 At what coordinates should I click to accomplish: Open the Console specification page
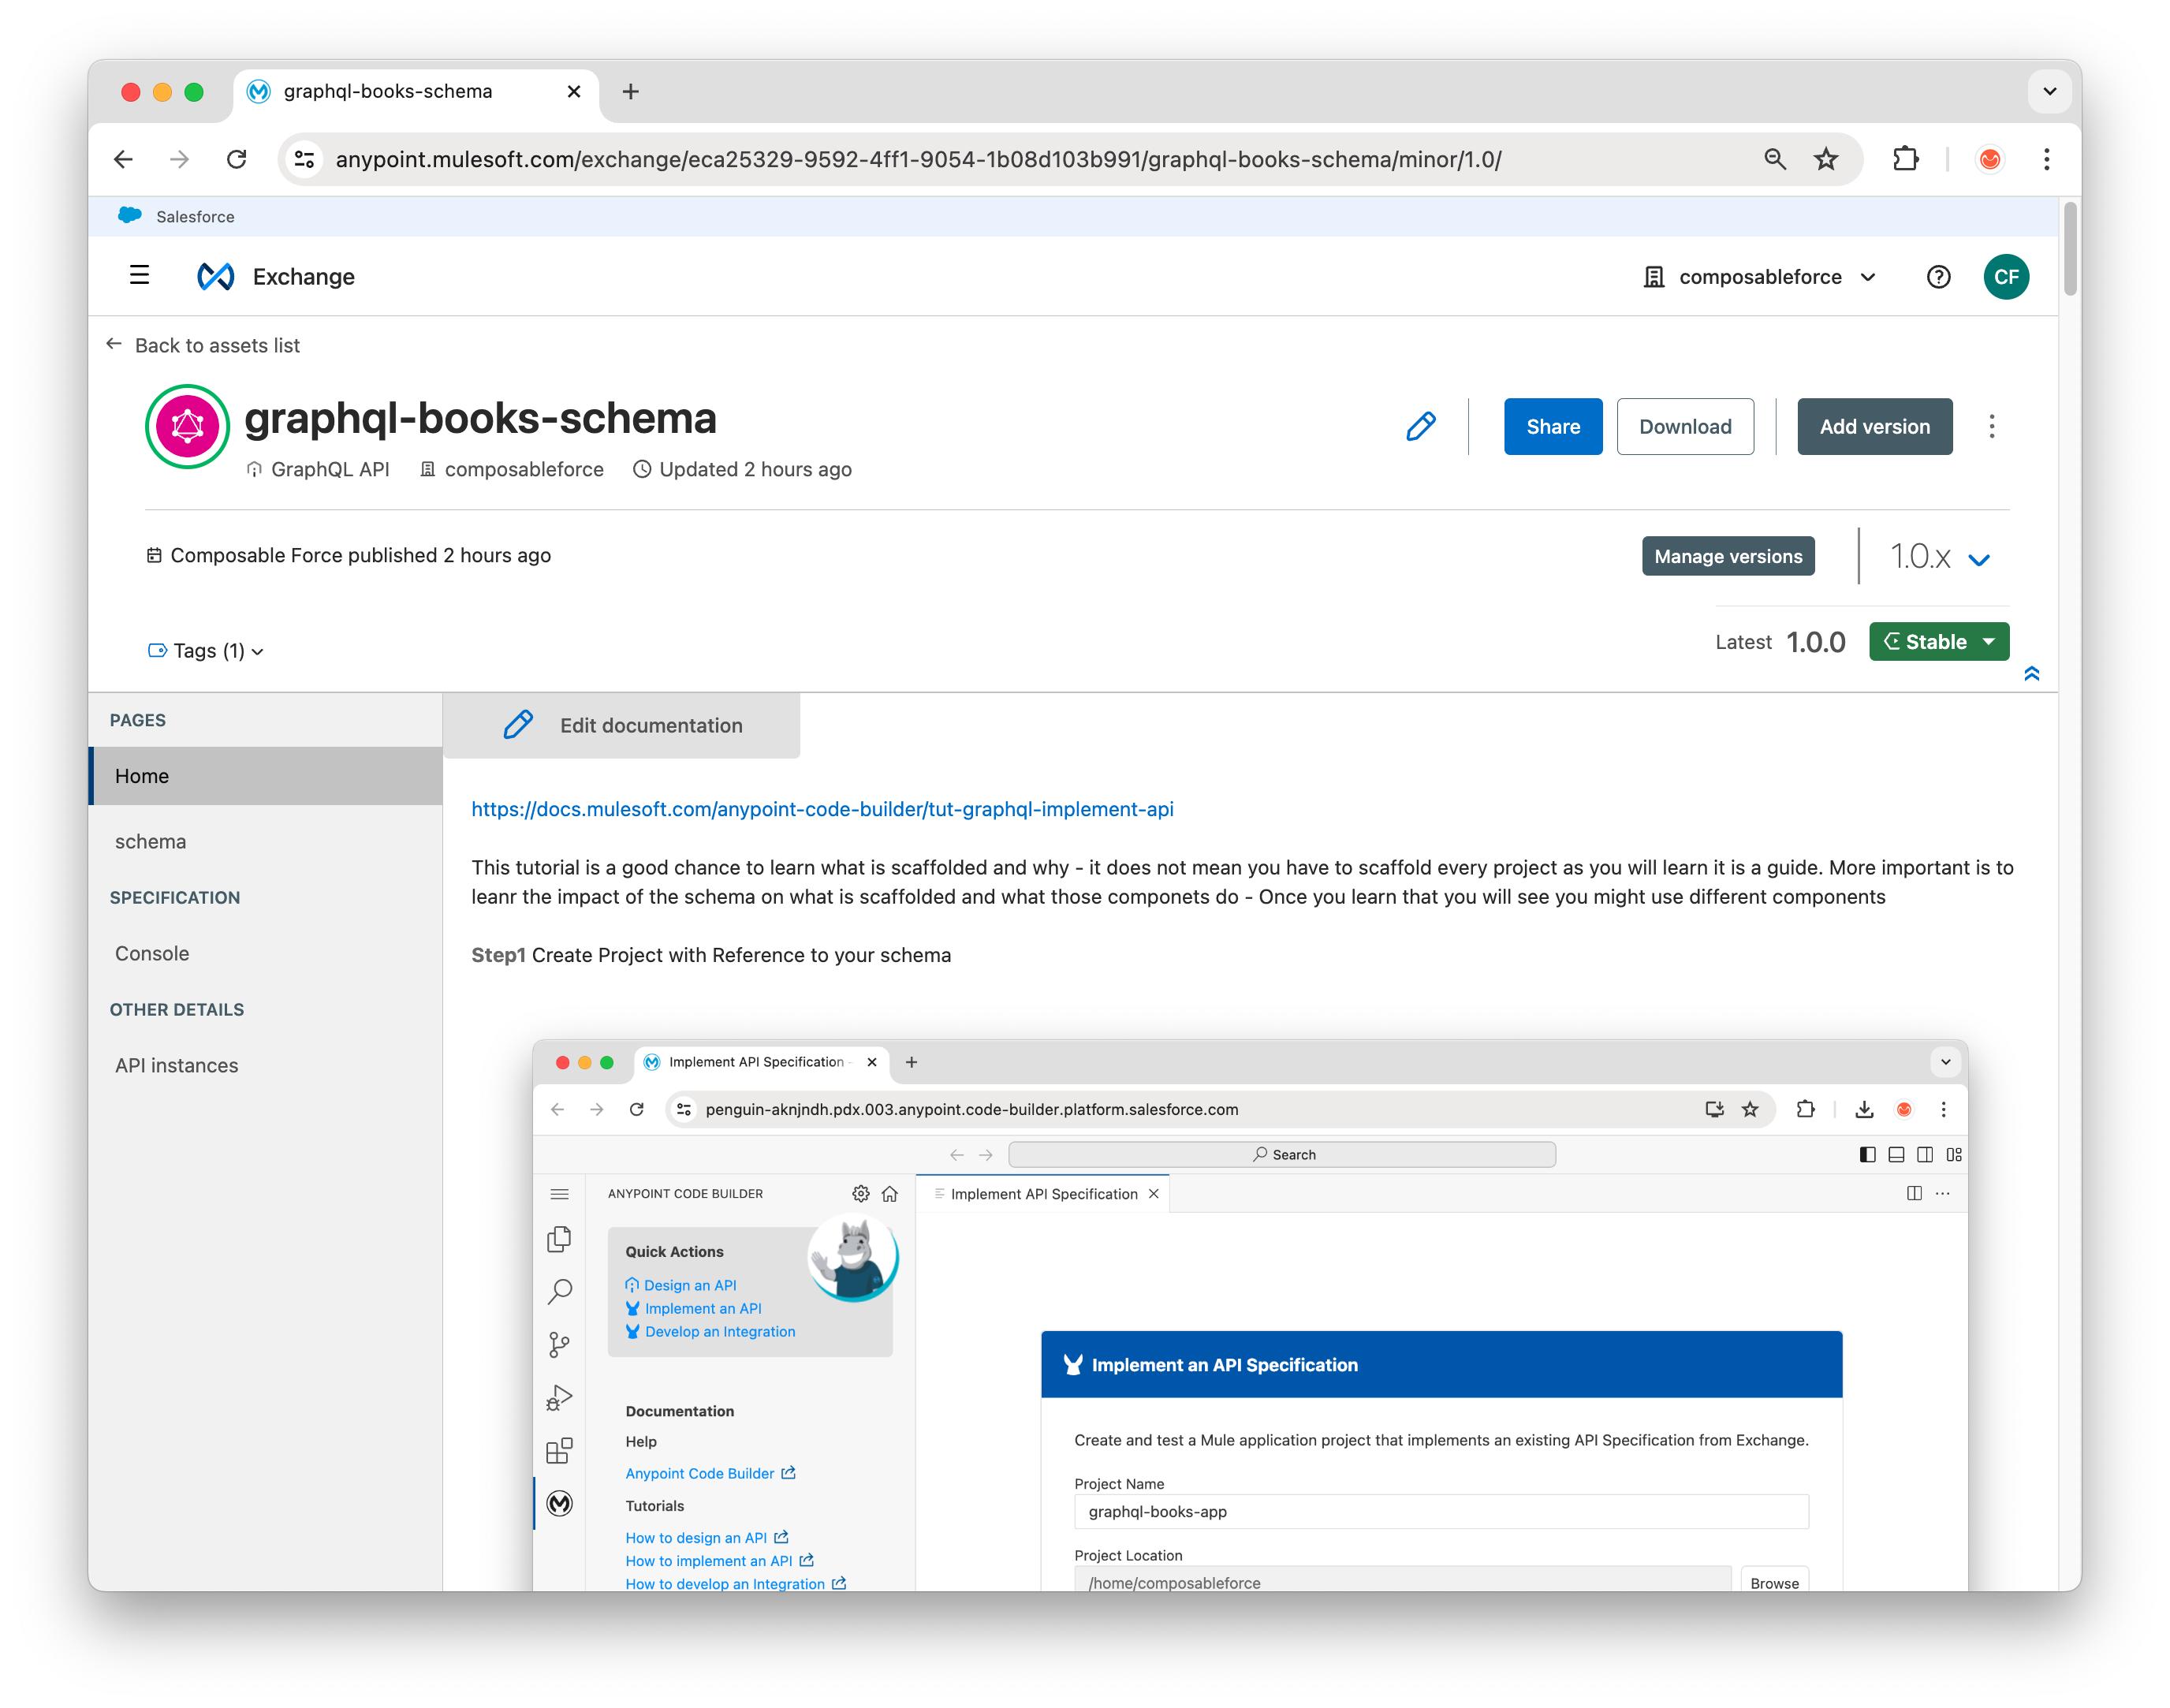(x=152, y=953)
